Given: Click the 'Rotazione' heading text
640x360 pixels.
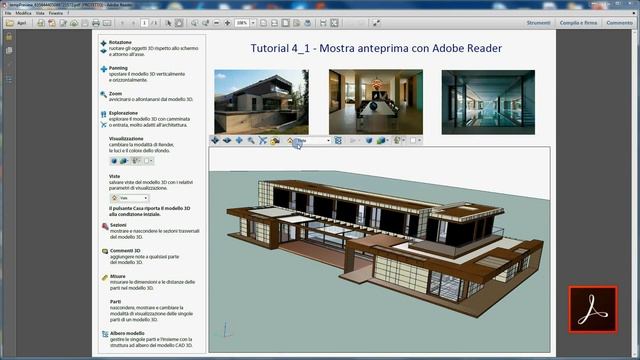Looking at the screenshot, I should point(120,42).
